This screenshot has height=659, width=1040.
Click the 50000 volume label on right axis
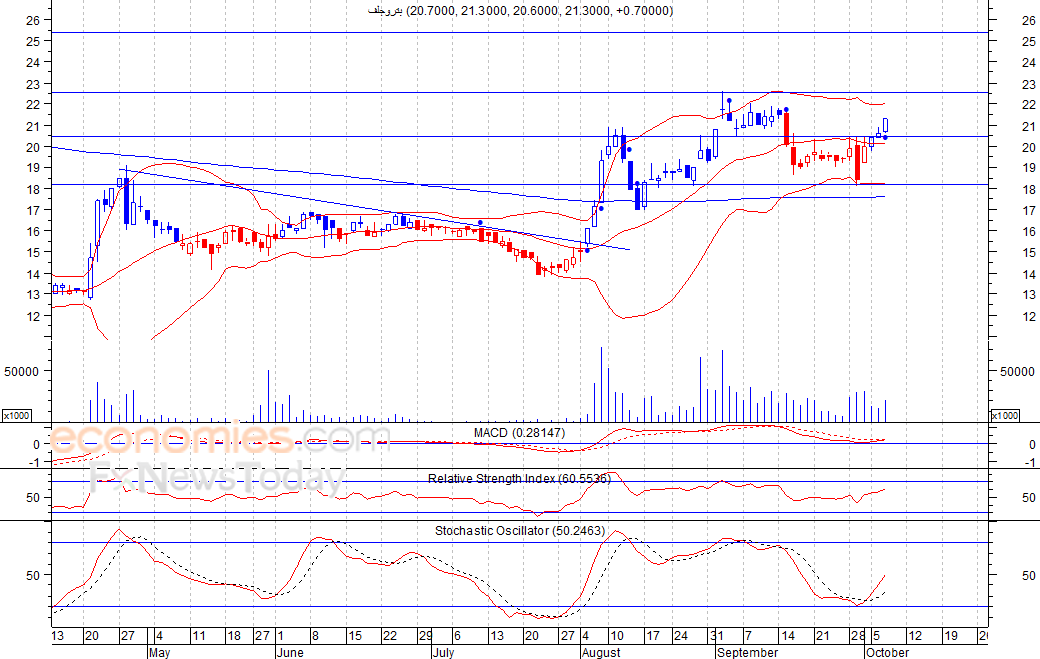tap(1017, 372)
